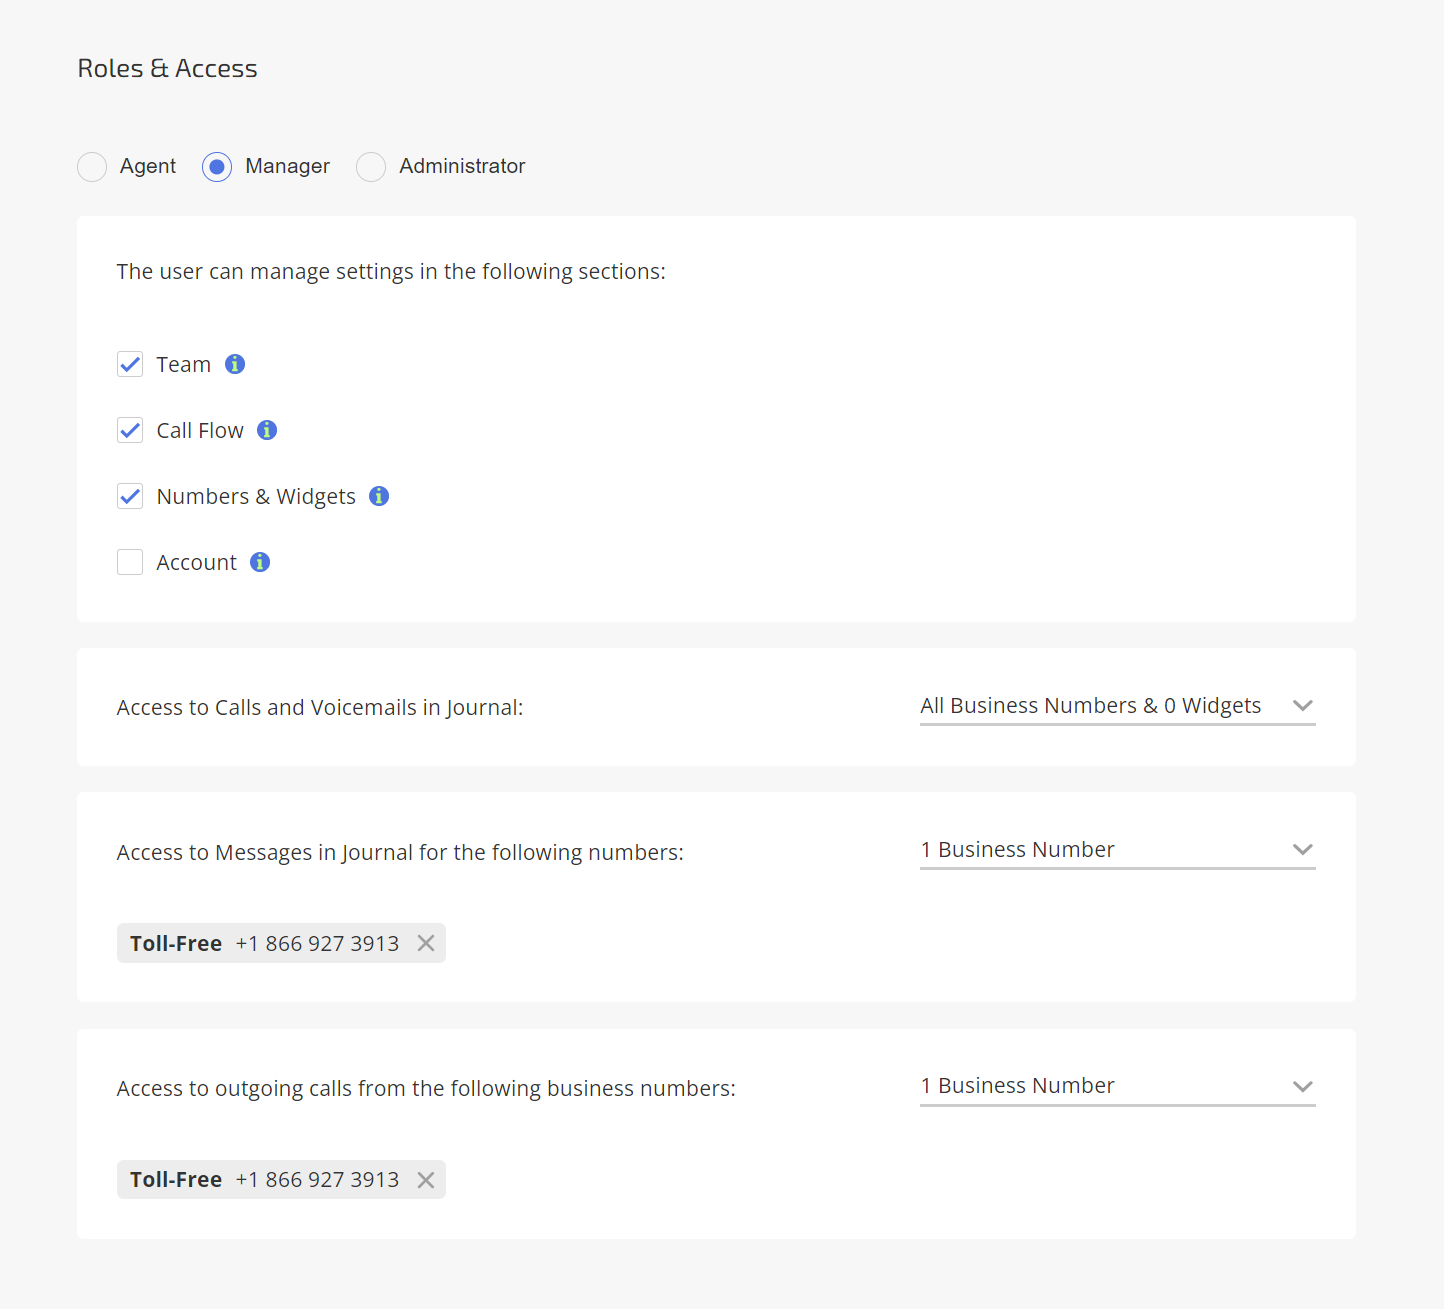Click 'Access to Messages in Journal' label
This screenshot has width=1444, height=1309.
pos(400,853)
